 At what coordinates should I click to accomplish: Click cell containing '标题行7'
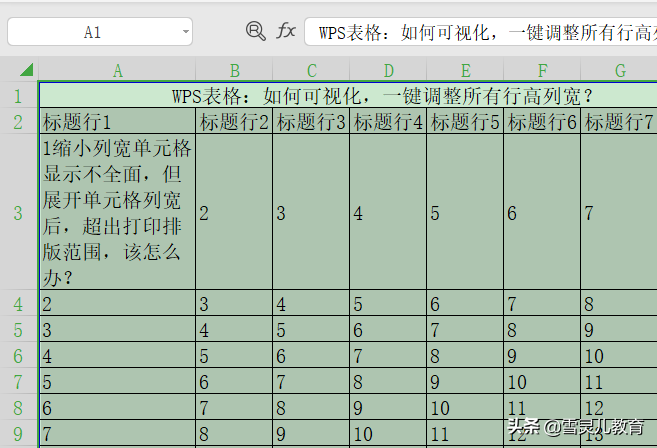click(x=619, y=122)
